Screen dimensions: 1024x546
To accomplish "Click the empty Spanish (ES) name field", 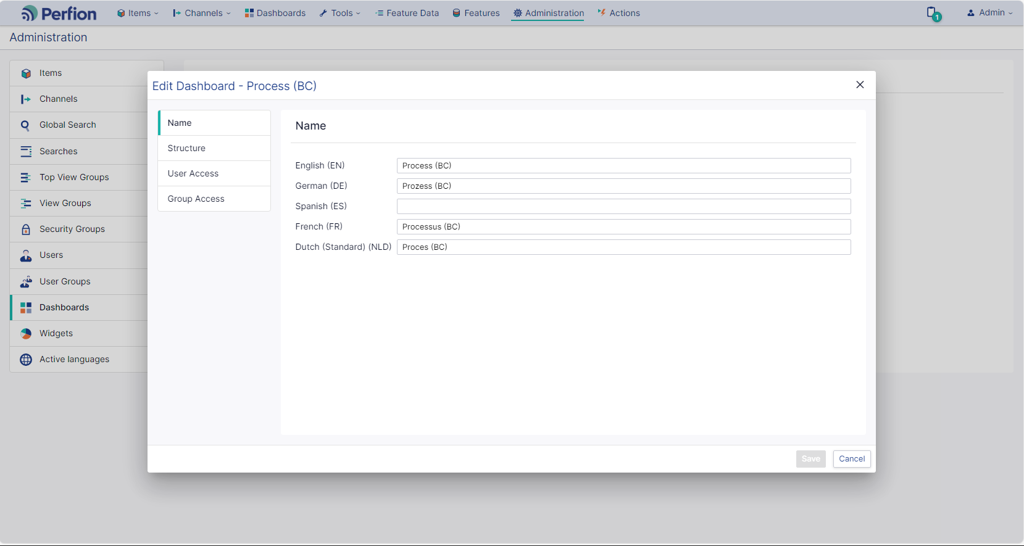I will [x=624, y=206].
